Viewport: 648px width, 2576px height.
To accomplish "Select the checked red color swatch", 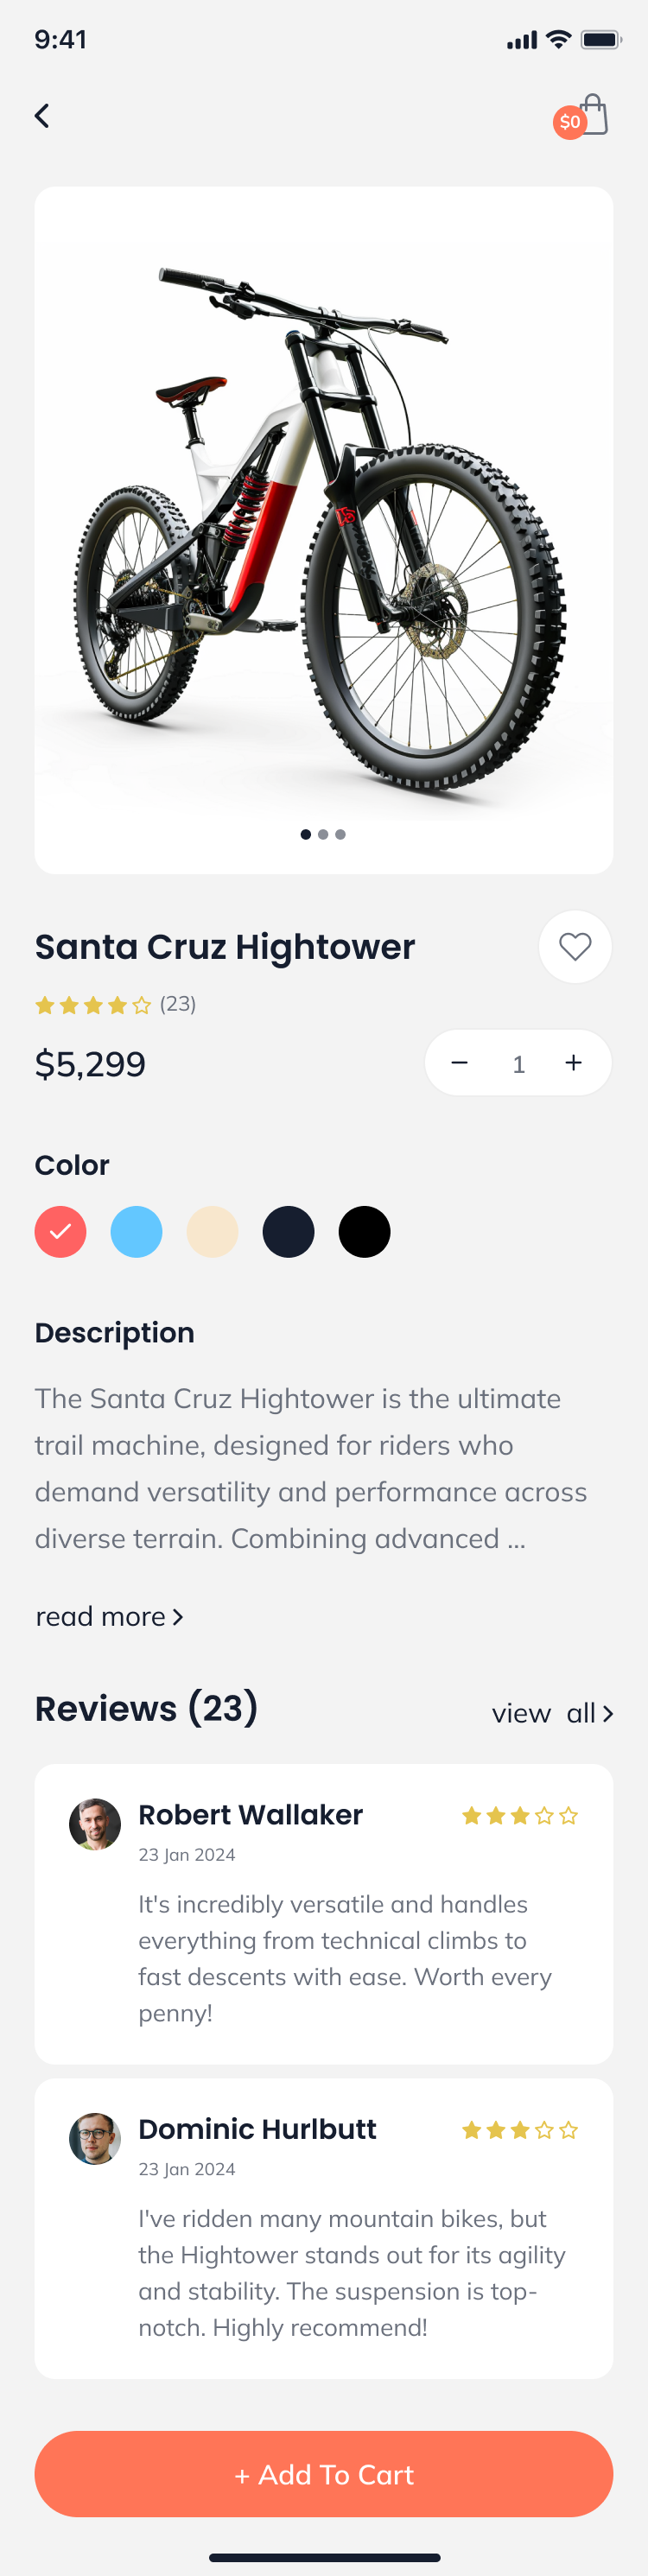I will tap(61, 1232).
